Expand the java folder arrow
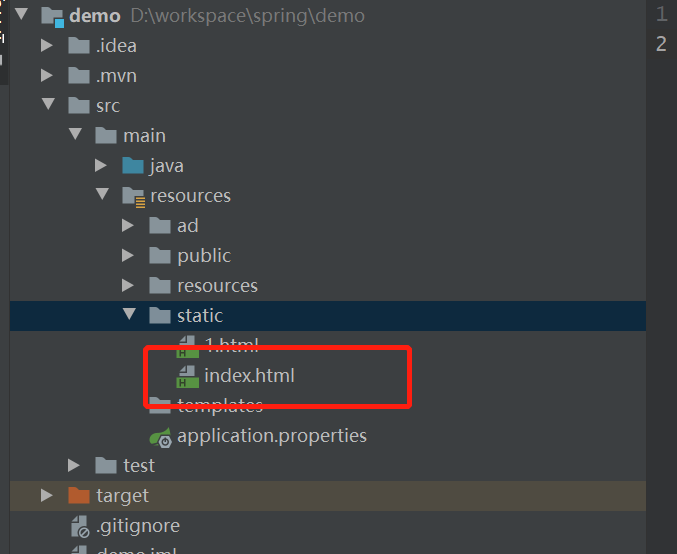Image resolution: width=677 pixels, height=554 pixels. (x=101, y=165)
